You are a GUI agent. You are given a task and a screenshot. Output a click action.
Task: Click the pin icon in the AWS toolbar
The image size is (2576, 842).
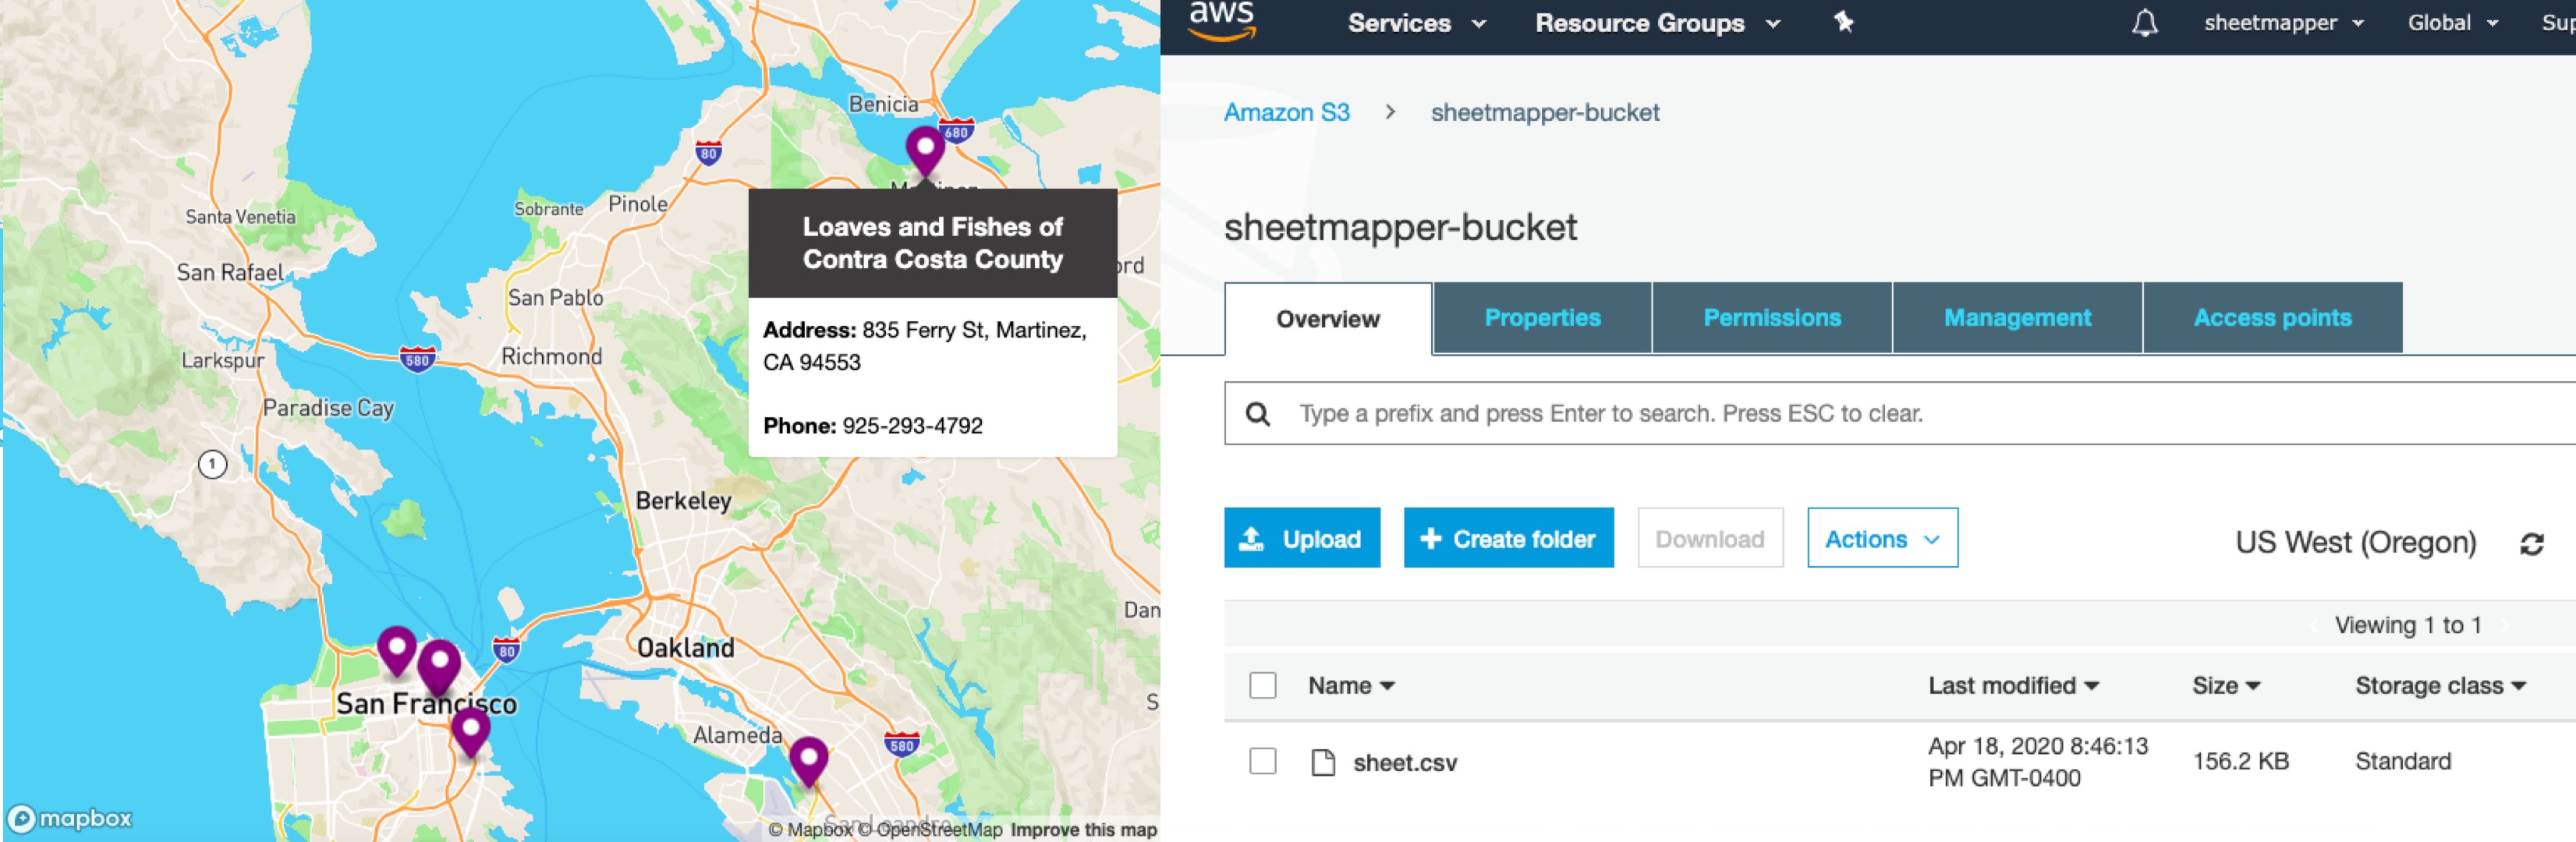click(x=1843, y=22)
